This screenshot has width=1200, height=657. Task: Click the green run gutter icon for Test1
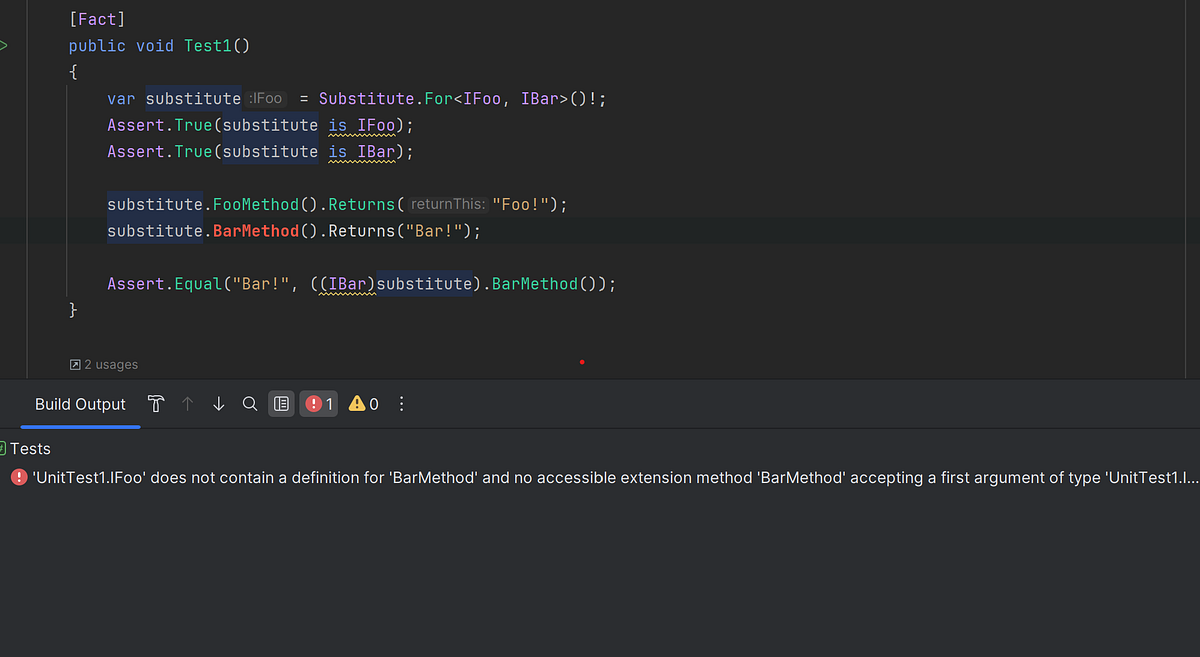4,46
